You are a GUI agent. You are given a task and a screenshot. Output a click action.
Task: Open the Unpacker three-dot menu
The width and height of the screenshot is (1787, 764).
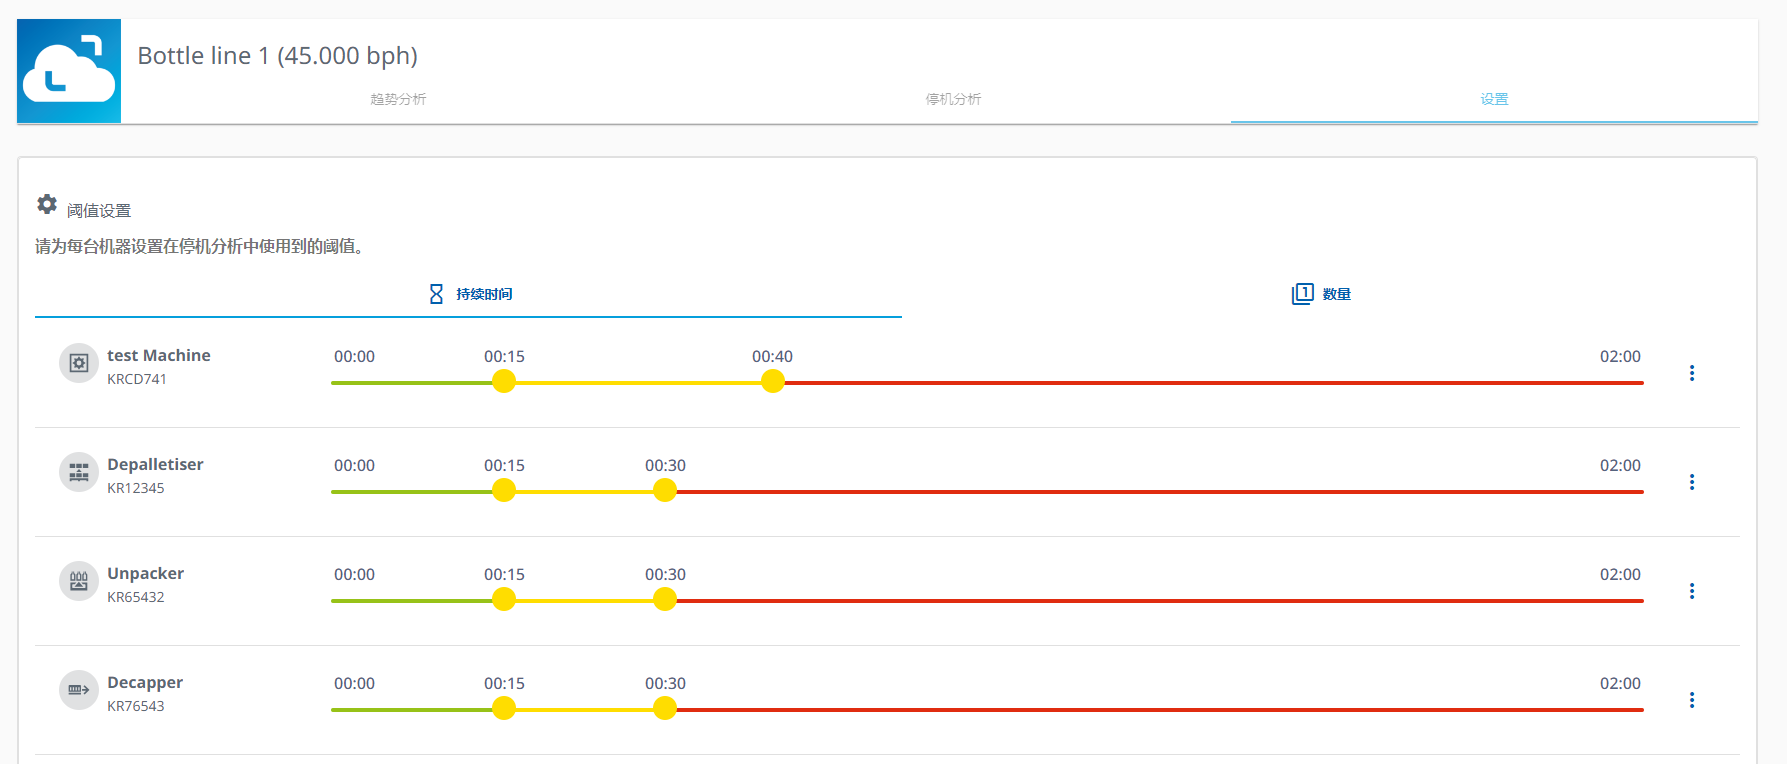click(1691, 591)
